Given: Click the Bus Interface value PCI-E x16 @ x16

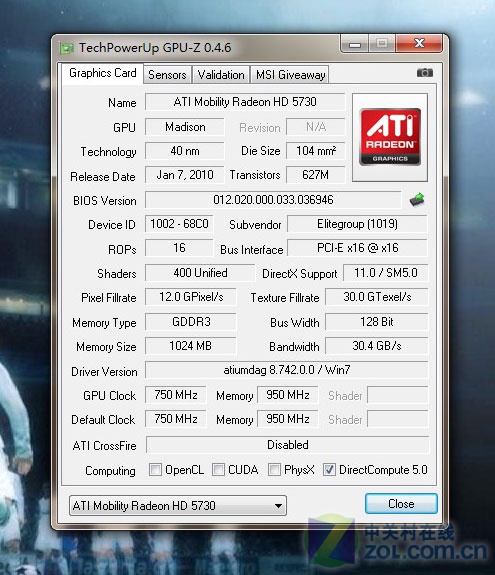Looking at the screenshot, I should point(357,248).
